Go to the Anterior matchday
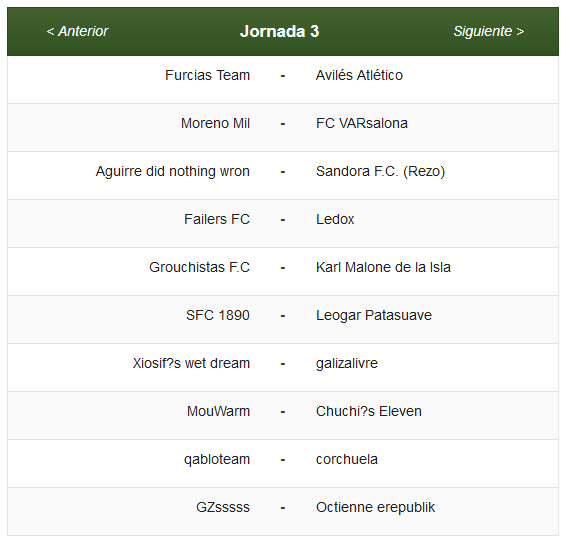 click(x=77, y=31)
